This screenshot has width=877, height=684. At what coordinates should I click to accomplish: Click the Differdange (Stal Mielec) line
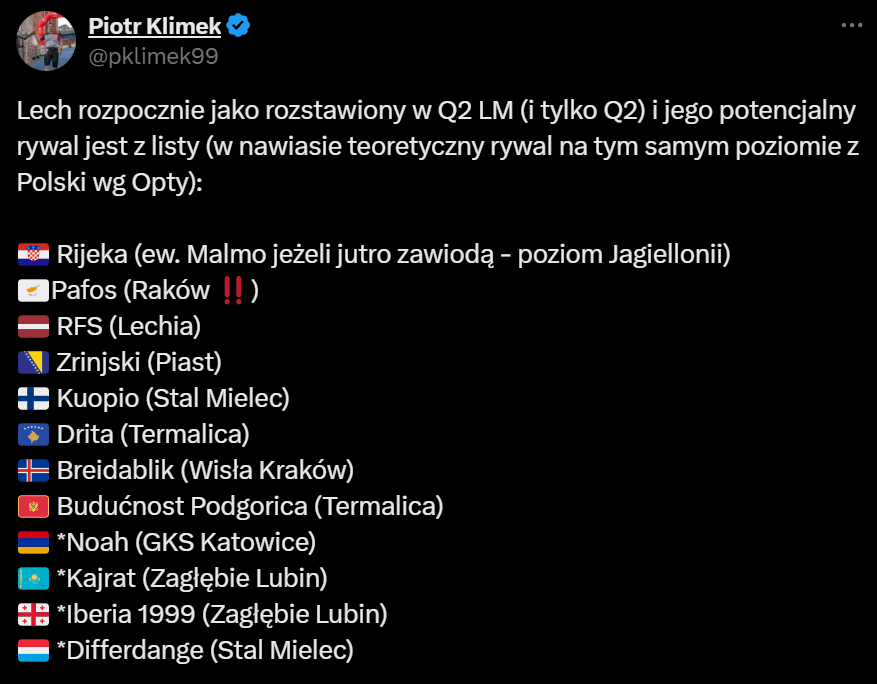coord(205,651)
